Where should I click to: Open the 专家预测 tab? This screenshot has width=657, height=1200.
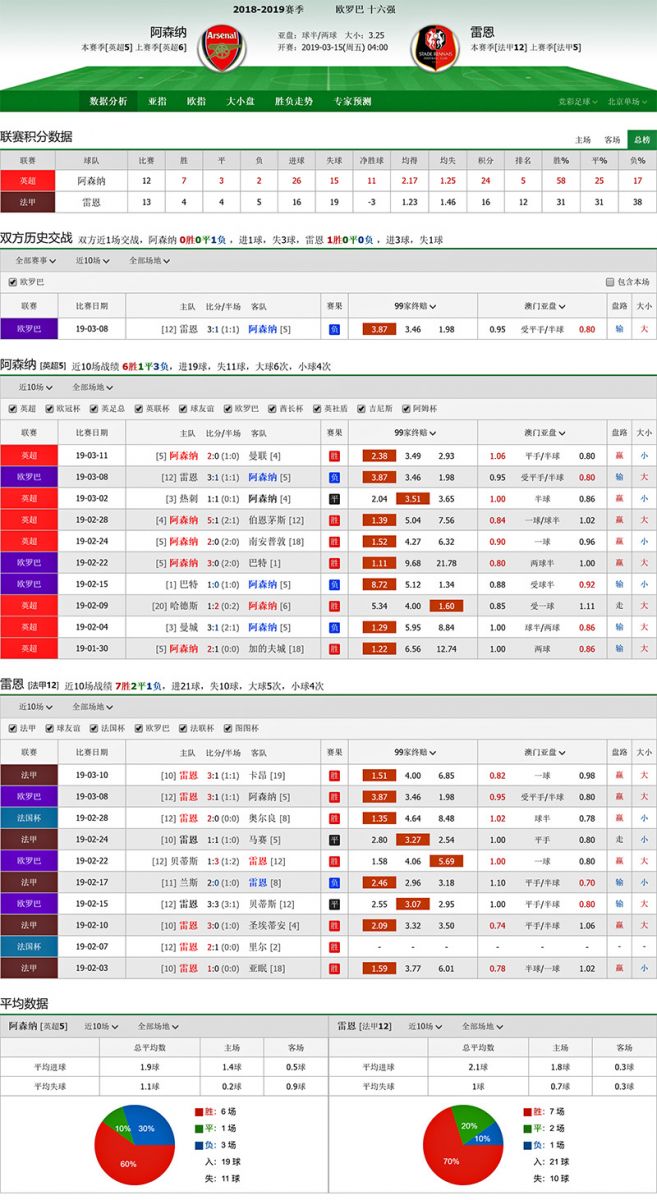click(352, 101)
